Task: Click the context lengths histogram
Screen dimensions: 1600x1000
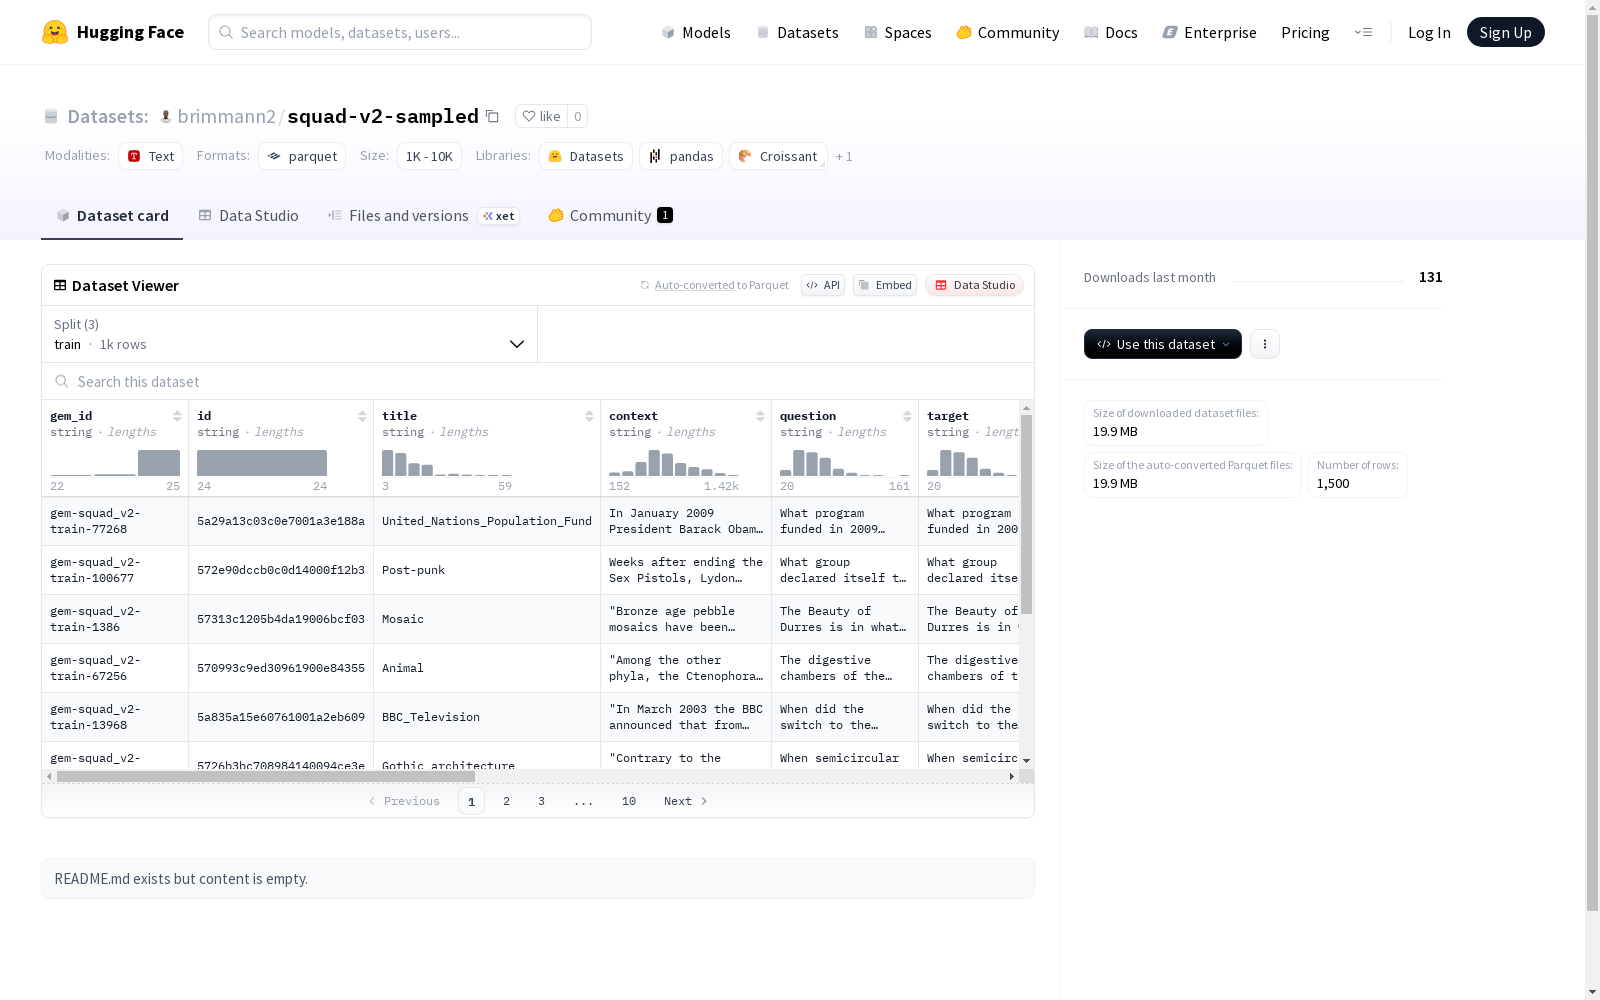Action: (x=674, y=463)
